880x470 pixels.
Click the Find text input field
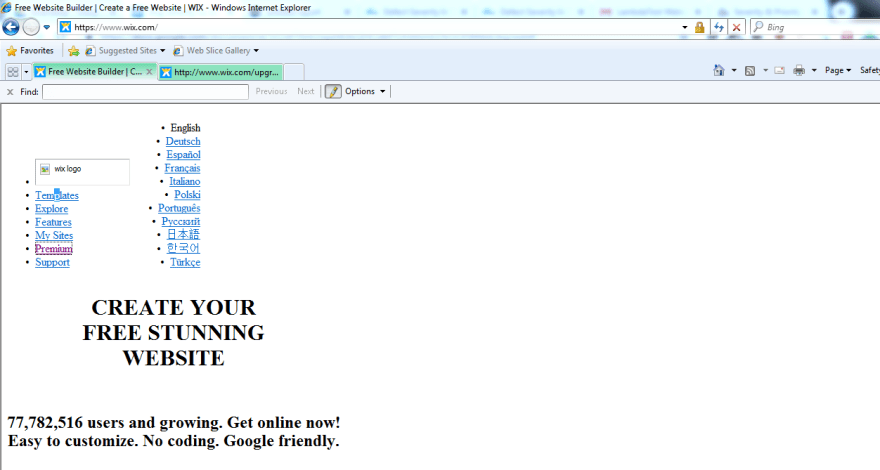point(145,92)
